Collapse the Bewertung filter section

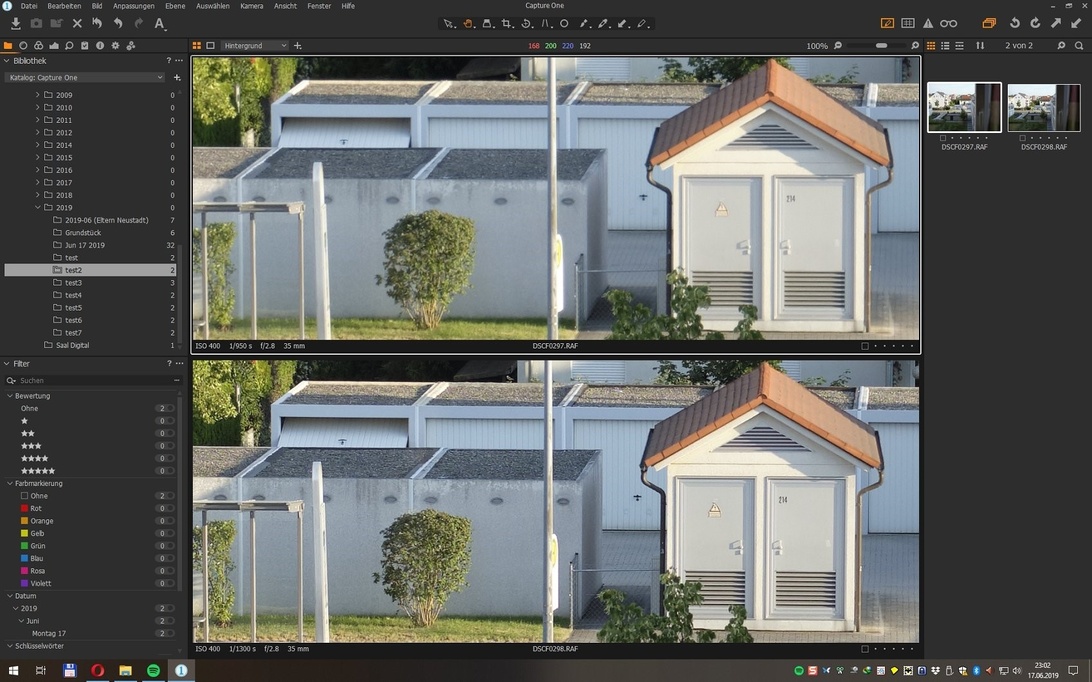click(11, 396)
